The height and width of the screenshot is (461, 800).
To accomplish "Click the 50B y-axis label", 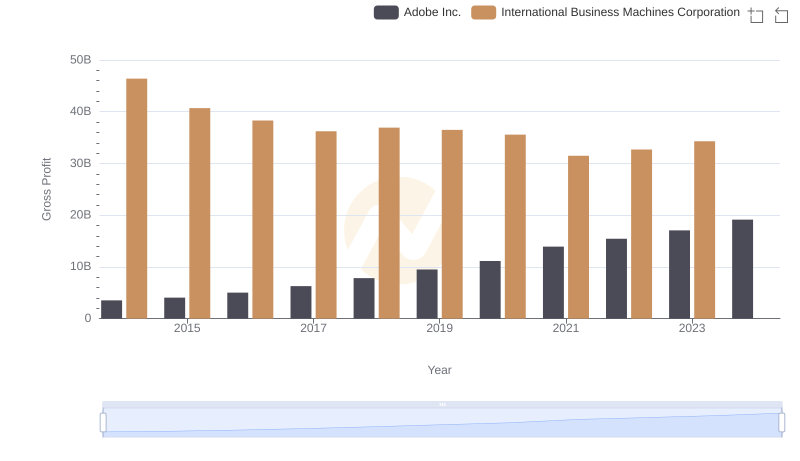I will [81, 60].
